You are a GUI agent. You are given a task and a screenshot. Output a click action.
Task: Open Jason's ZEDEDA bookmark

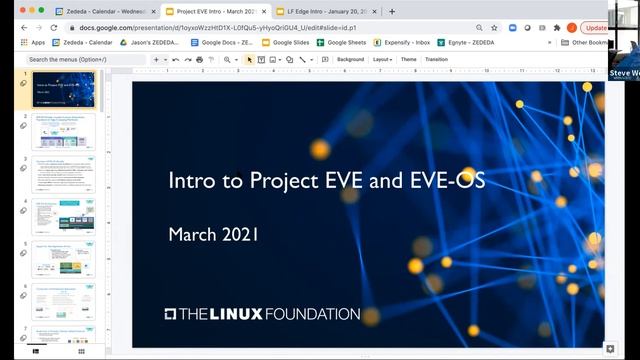click(x=149, y=42)
